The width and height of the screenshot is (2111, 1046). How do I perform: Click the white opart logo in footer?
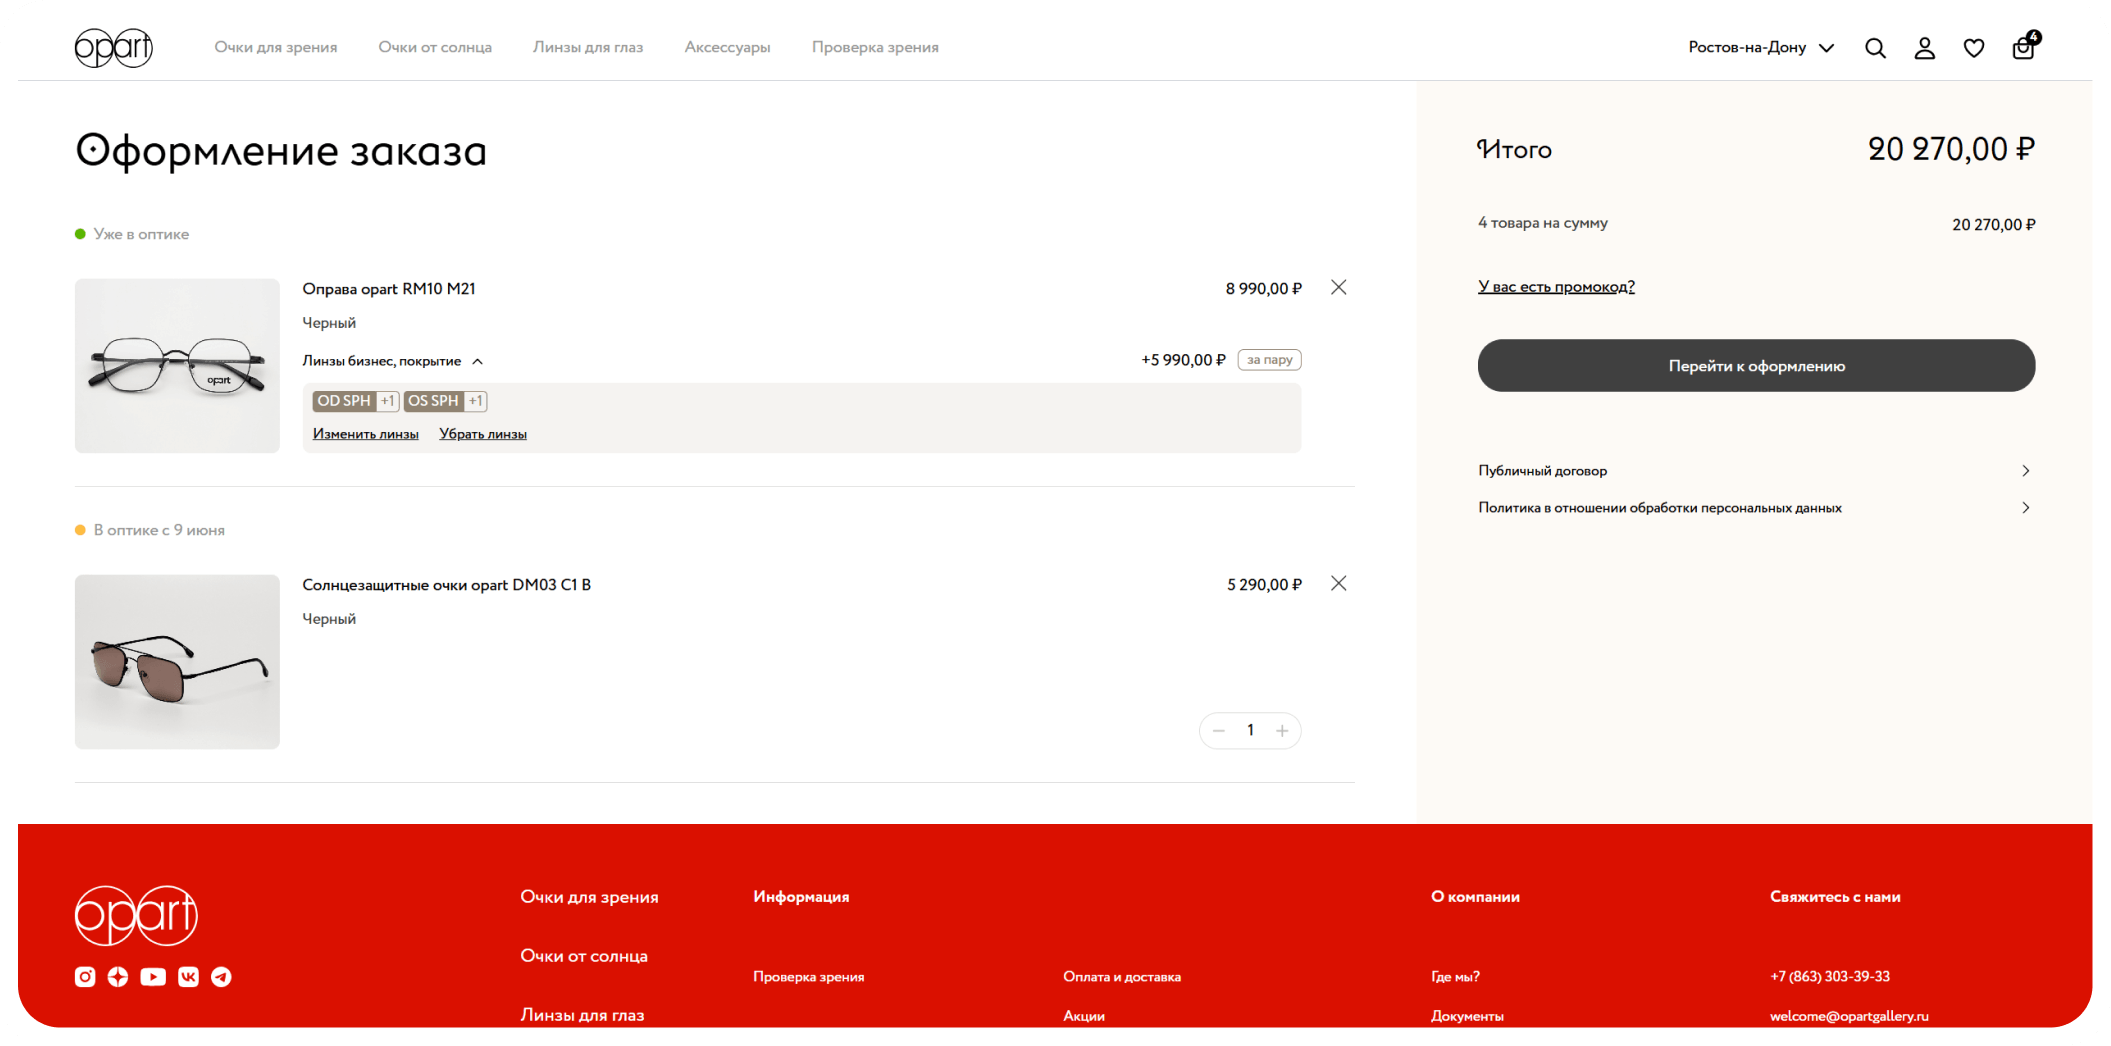(136, 915)
